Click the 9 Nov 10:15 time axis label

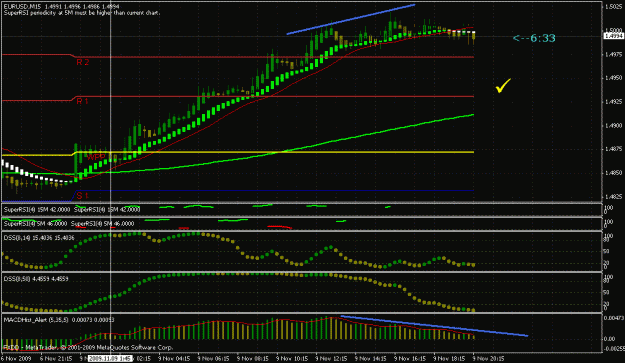pyautogui.click(x=291, y=359)
